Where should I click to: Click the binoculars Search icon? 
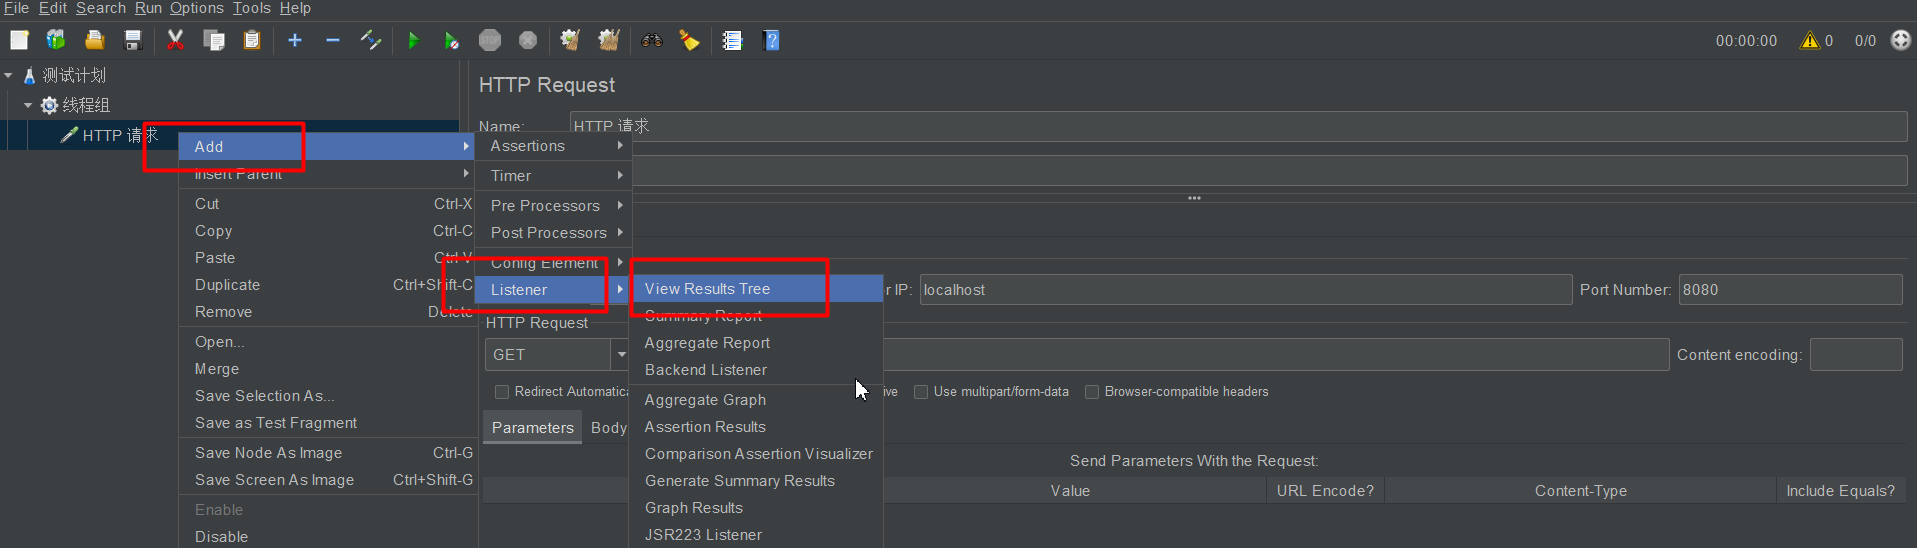click(x=652, y=40)
